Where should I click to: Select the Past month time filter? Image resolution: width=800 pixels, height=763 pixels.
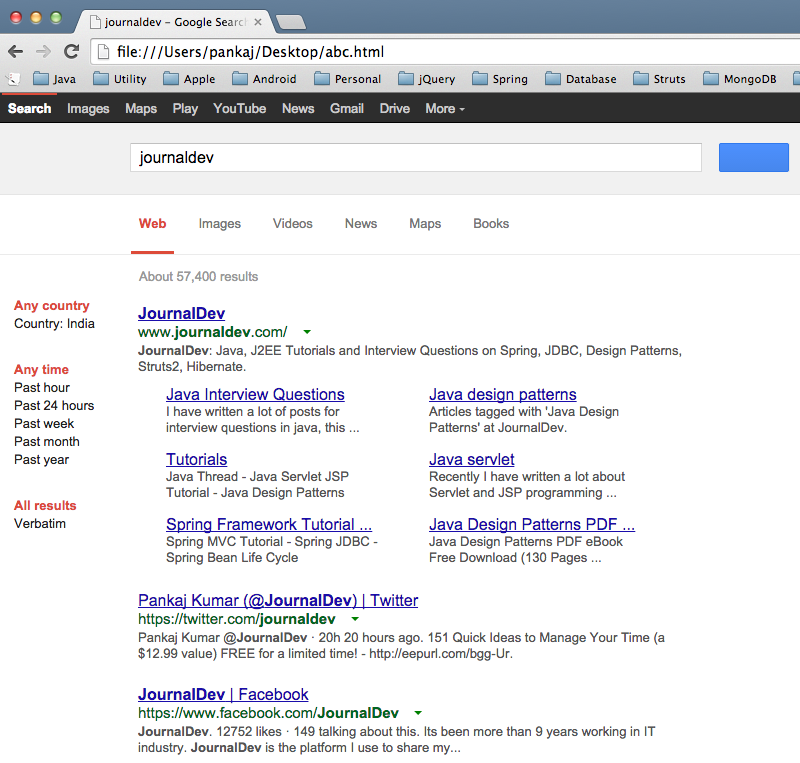tap(46, 441)
